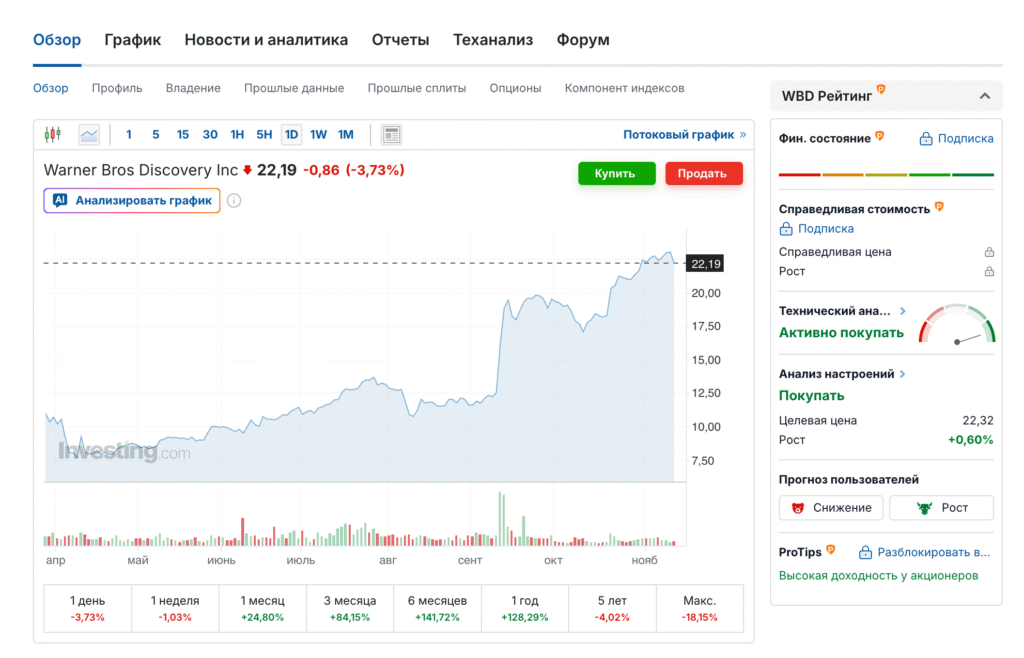Open Анализ настроений via its chevron

(902, 374)
